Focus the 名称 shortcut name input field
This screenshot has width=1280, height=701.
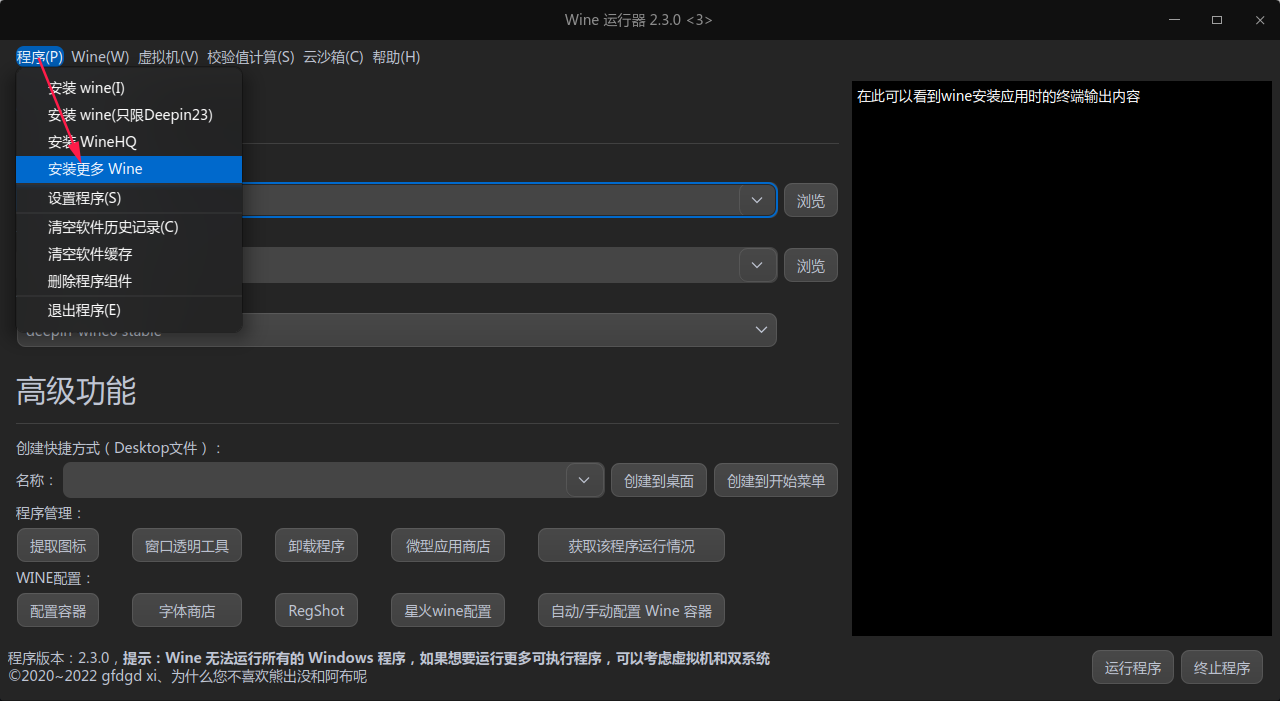coord(315,480)
